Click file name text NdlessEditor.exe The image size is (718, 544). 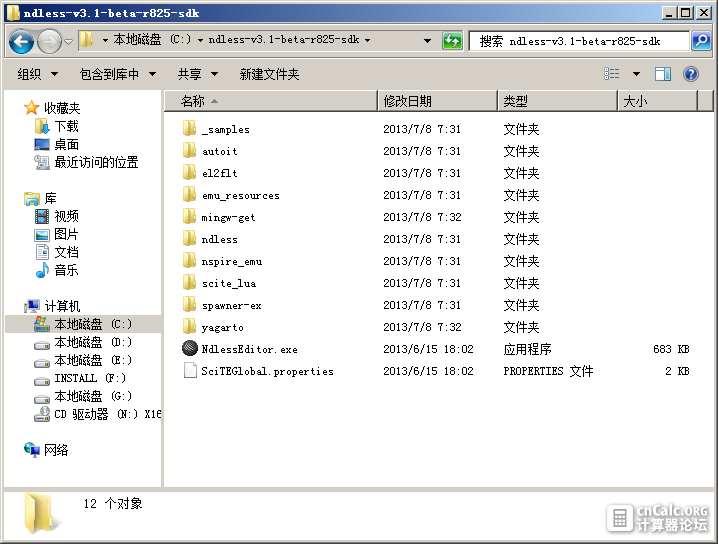(250, 349)
